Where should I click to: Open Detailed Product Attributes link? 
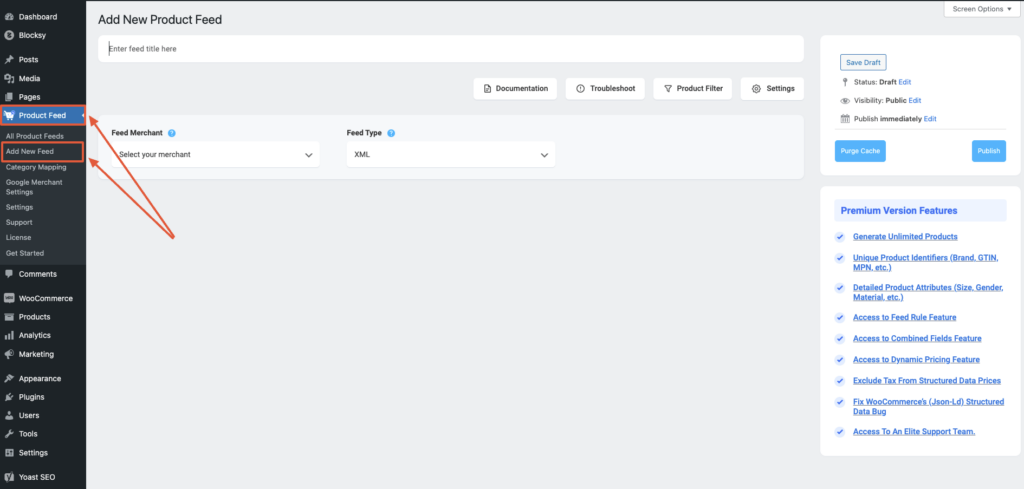[x=928, y=292]
